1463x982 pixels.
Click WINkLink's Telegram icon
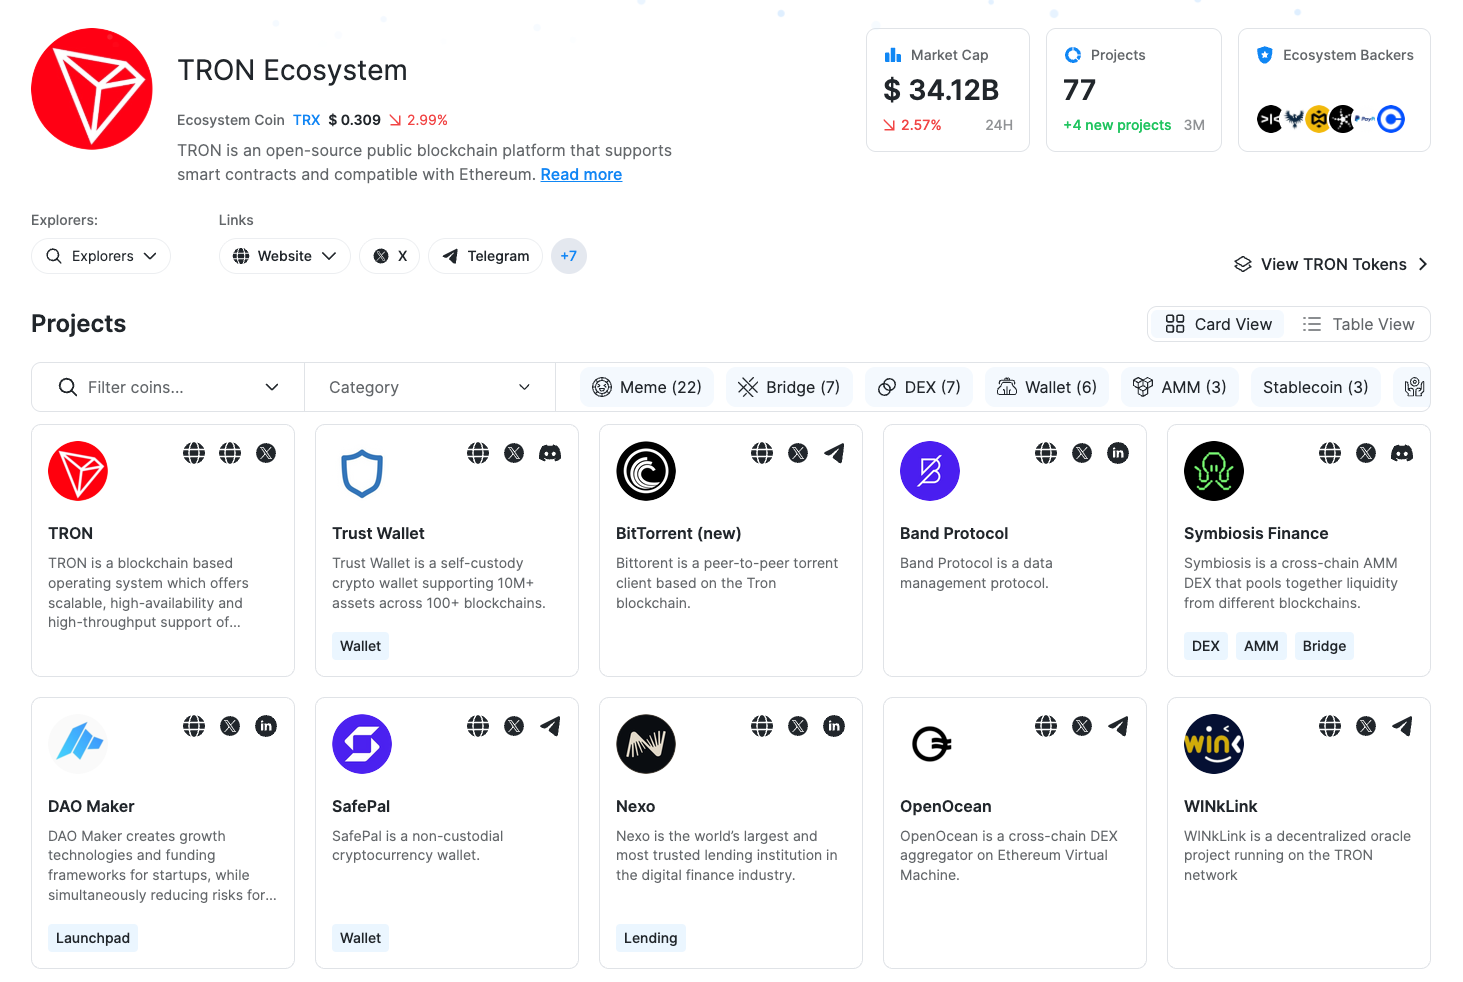[1402, 726]
